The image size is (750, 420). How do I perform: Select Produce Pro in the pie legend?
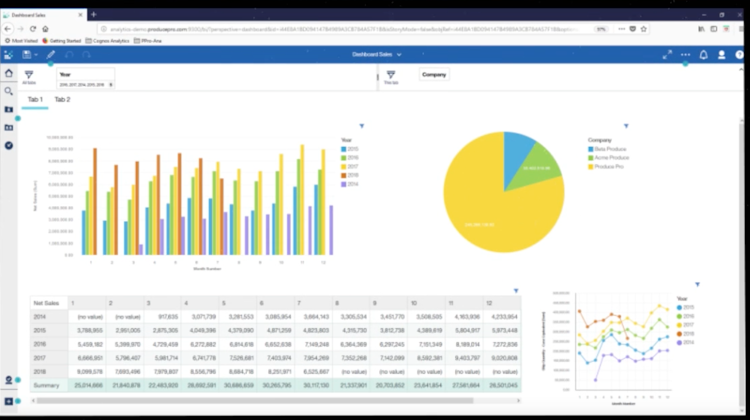tap(606, 166)
